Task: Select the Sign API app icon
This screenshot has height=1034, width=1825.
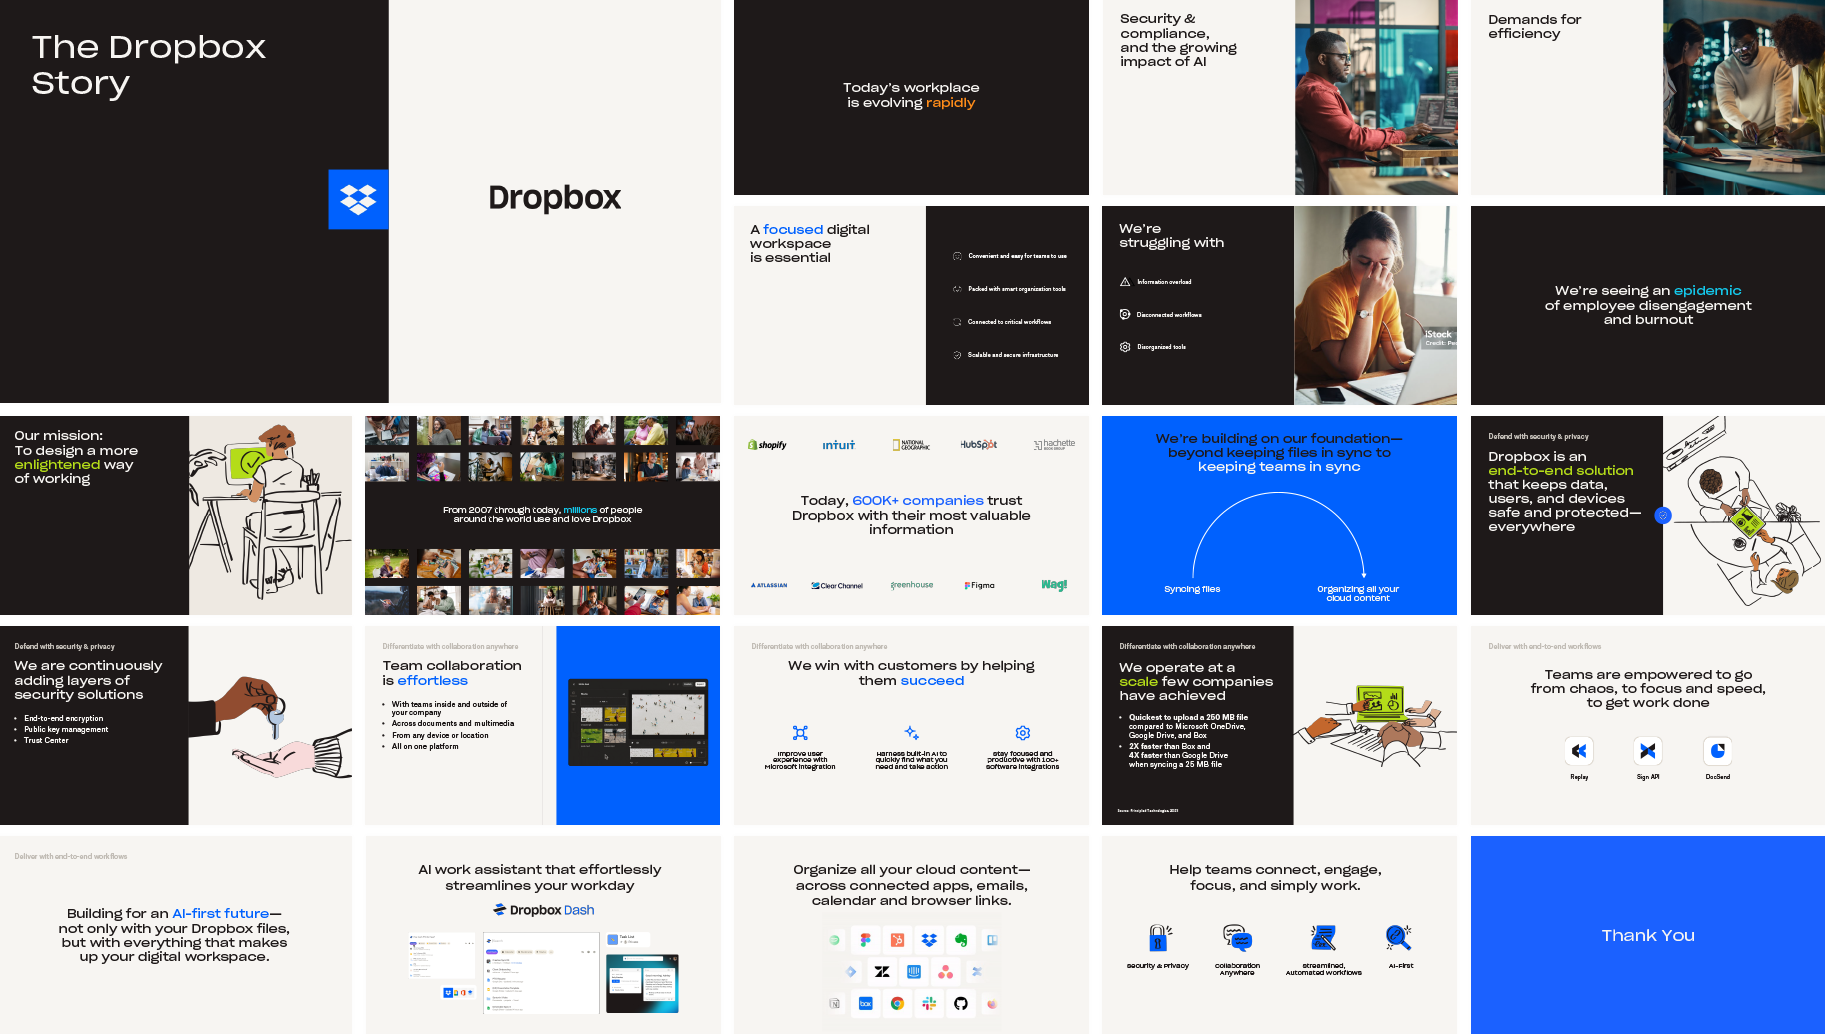Action: coord(1648,750)
